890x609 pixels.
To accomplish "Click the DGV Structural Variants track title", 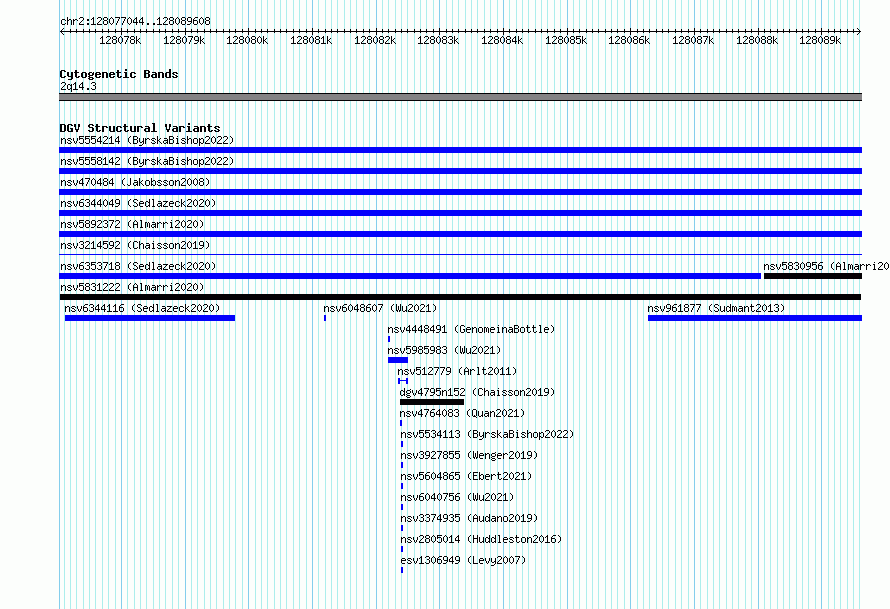I will click(x=140, y=128).
